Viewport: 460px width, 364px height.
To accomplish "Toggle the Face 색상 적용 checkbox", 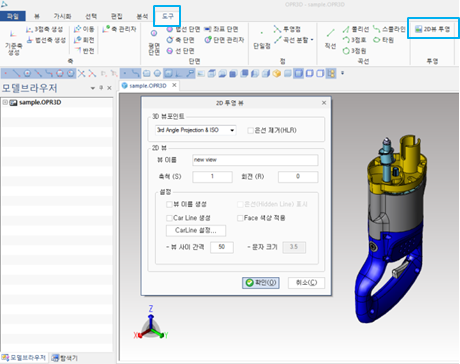I will coord(240,218).
